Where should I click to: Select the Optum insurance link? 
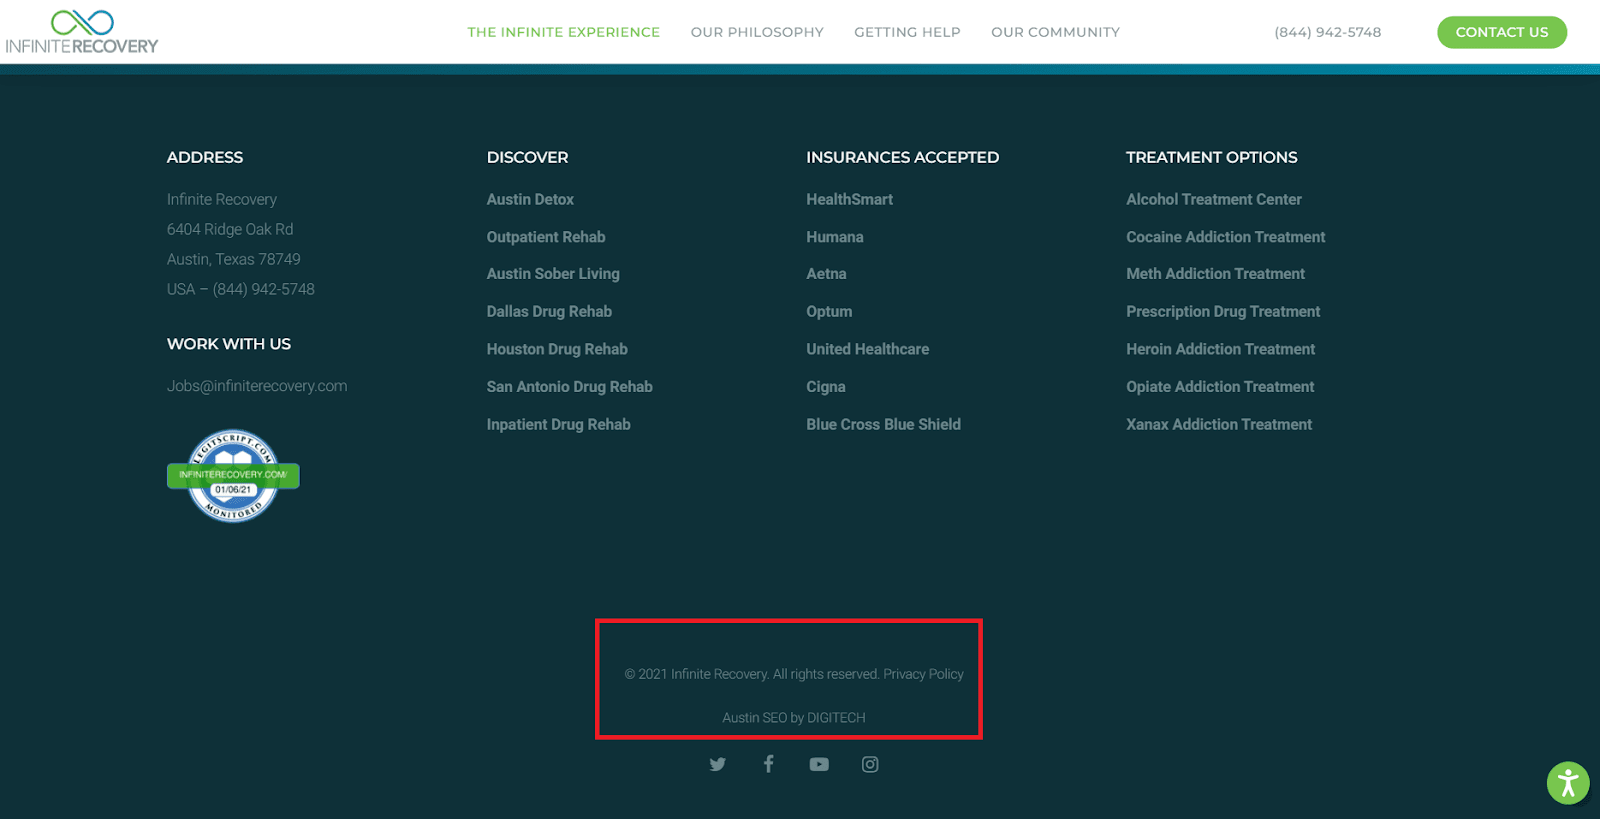(x=829, y=312)
